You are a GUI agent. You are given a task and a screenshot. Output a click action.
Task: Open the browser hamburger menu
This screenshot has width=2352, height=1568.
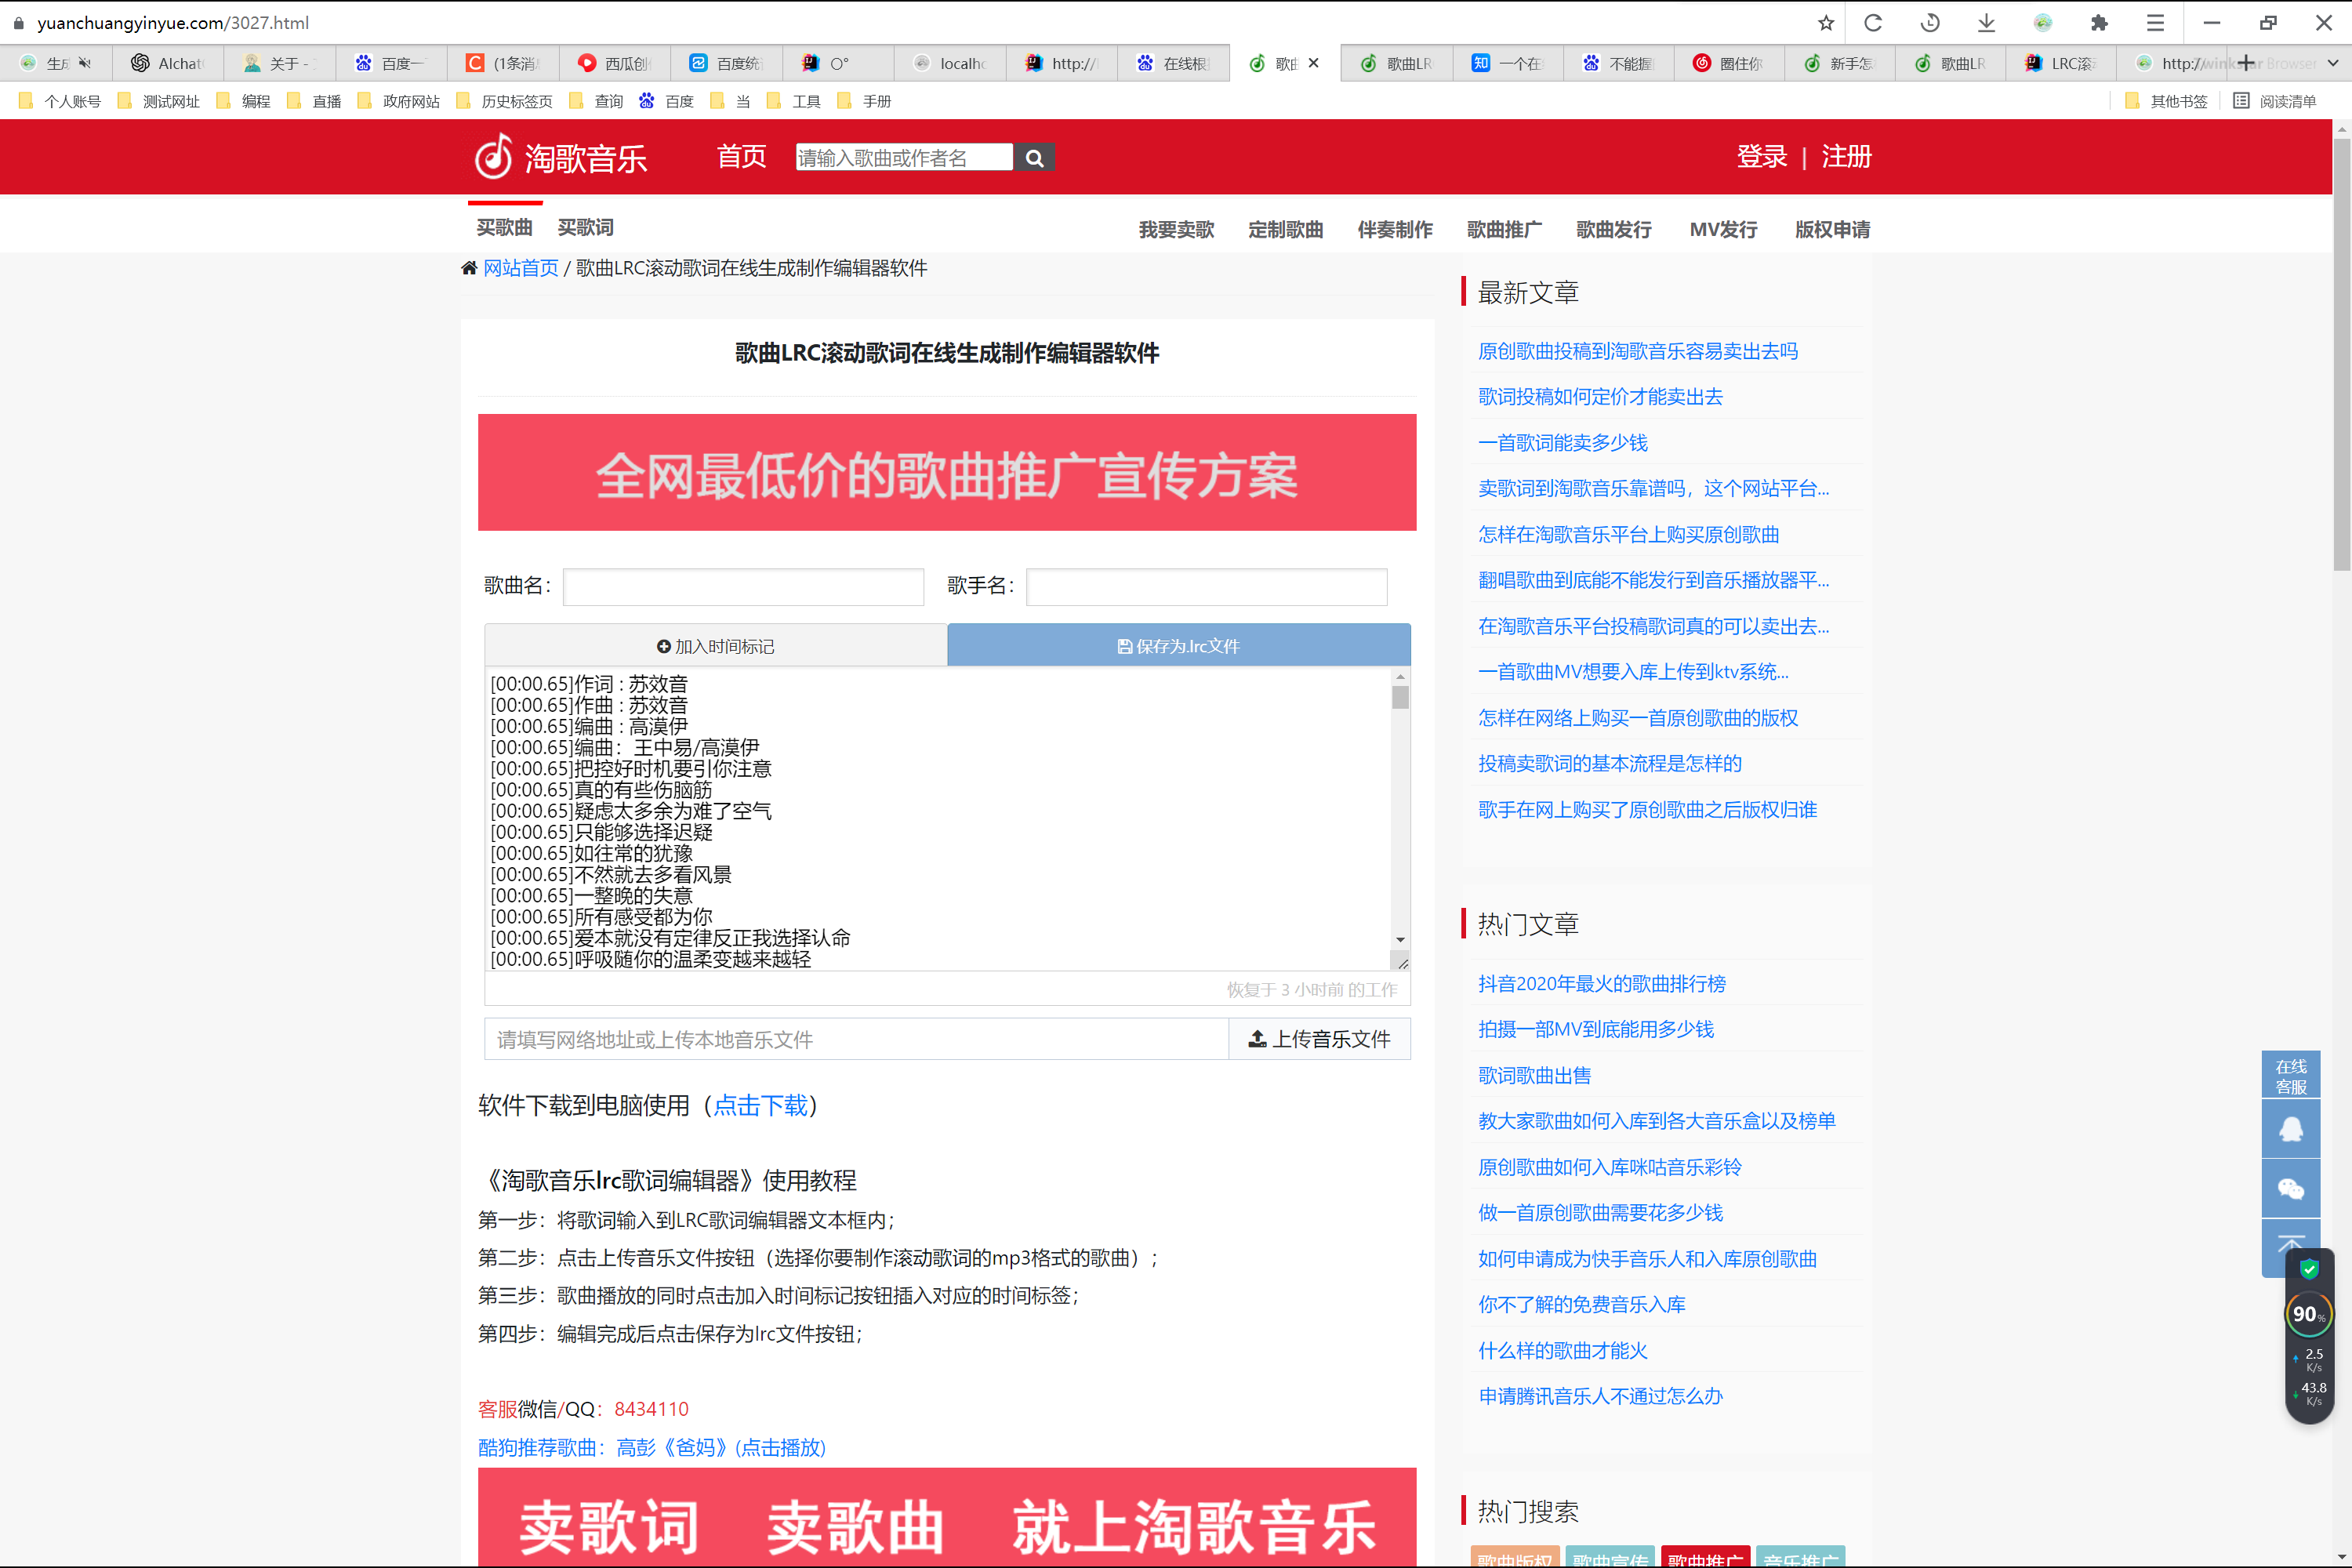coord(2155,22)
